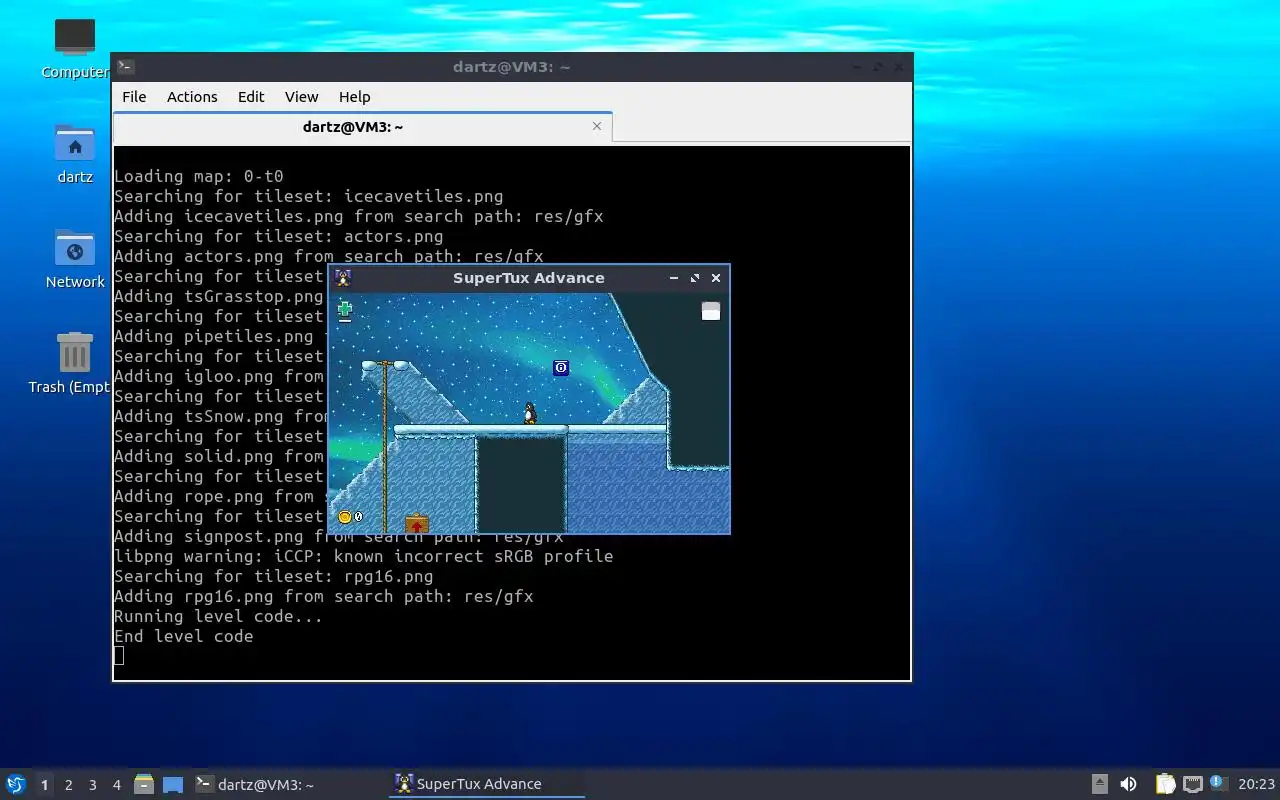Click the libpng warning iCCP line
Image resolution: width=1280 pixels, height=800 pixels.
point(364,556)
